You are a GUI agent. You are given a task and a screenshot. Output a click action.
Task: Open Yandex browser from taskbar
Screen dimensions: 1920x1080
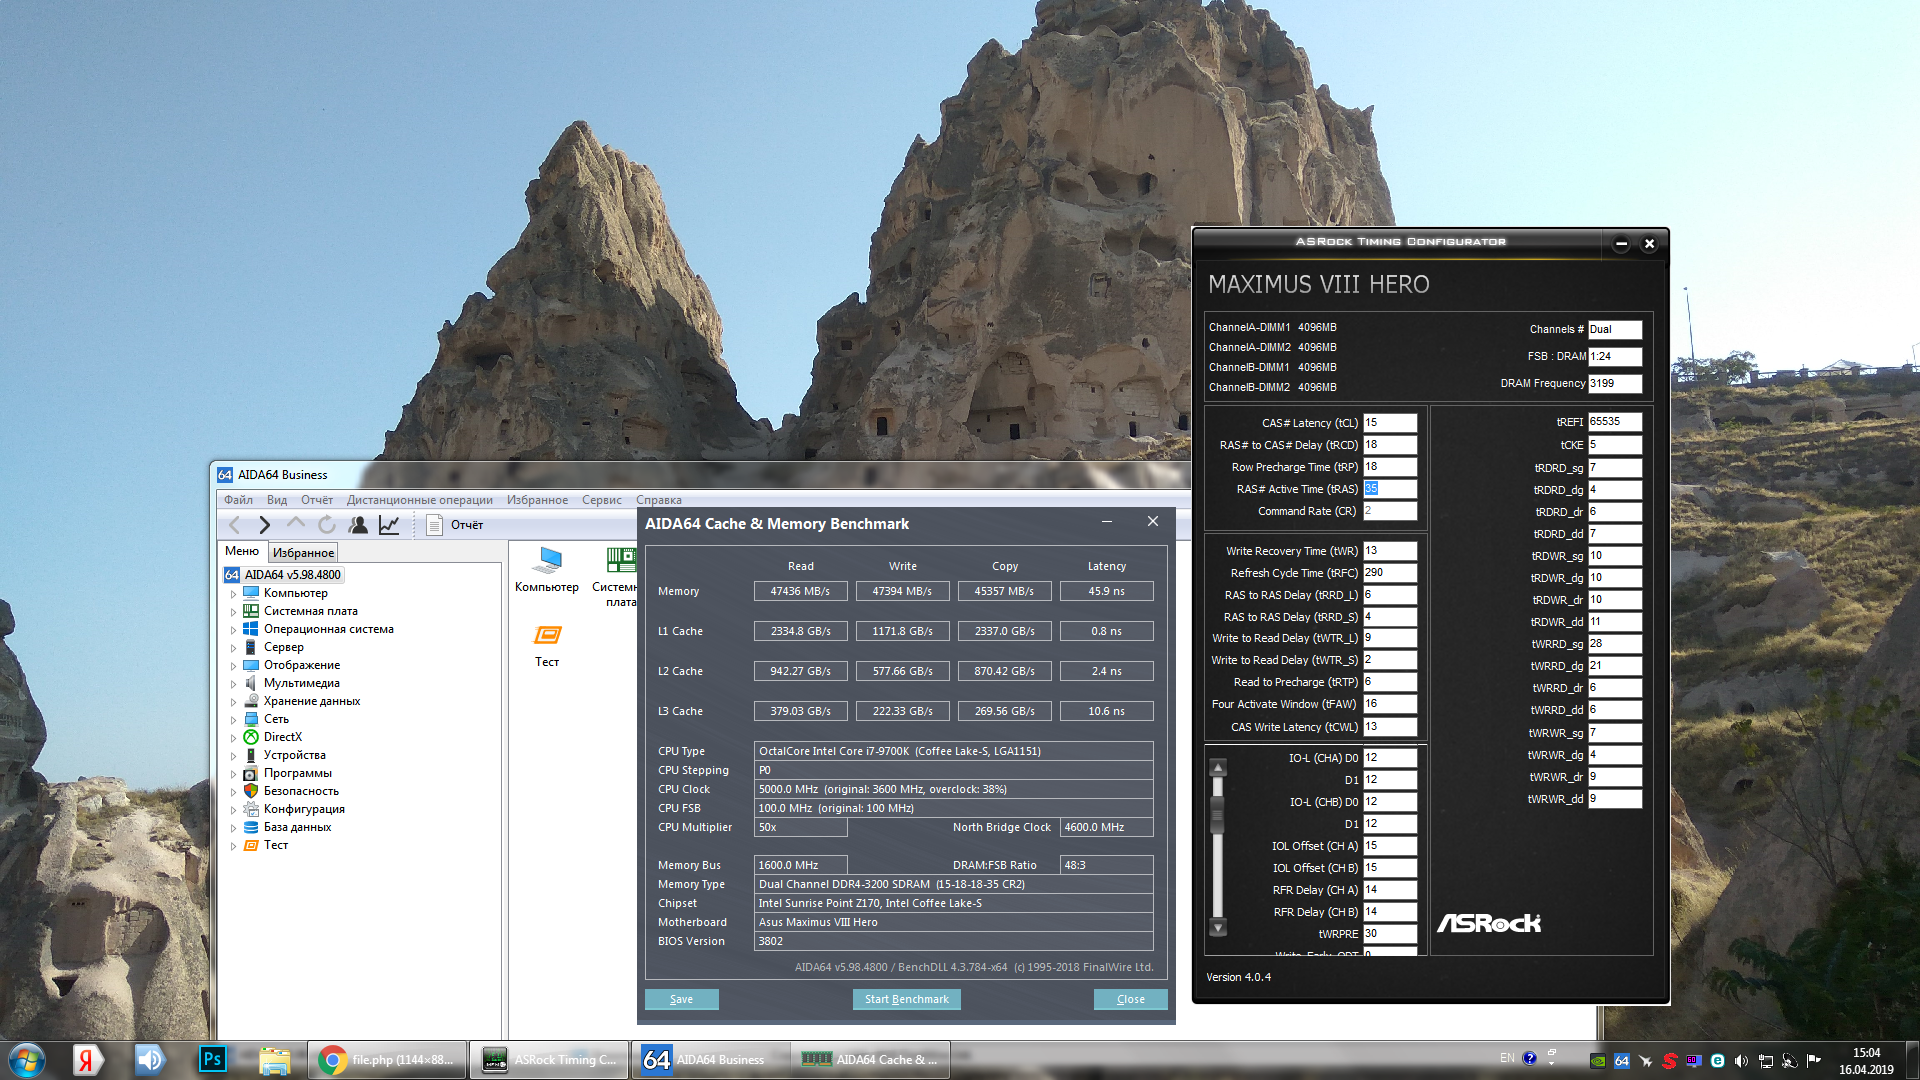point(87,1059)
